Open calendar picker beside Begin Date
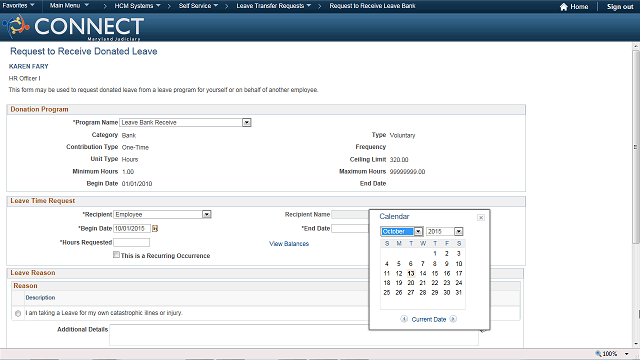This screenshot has height=360, width=640. point(155,229)
